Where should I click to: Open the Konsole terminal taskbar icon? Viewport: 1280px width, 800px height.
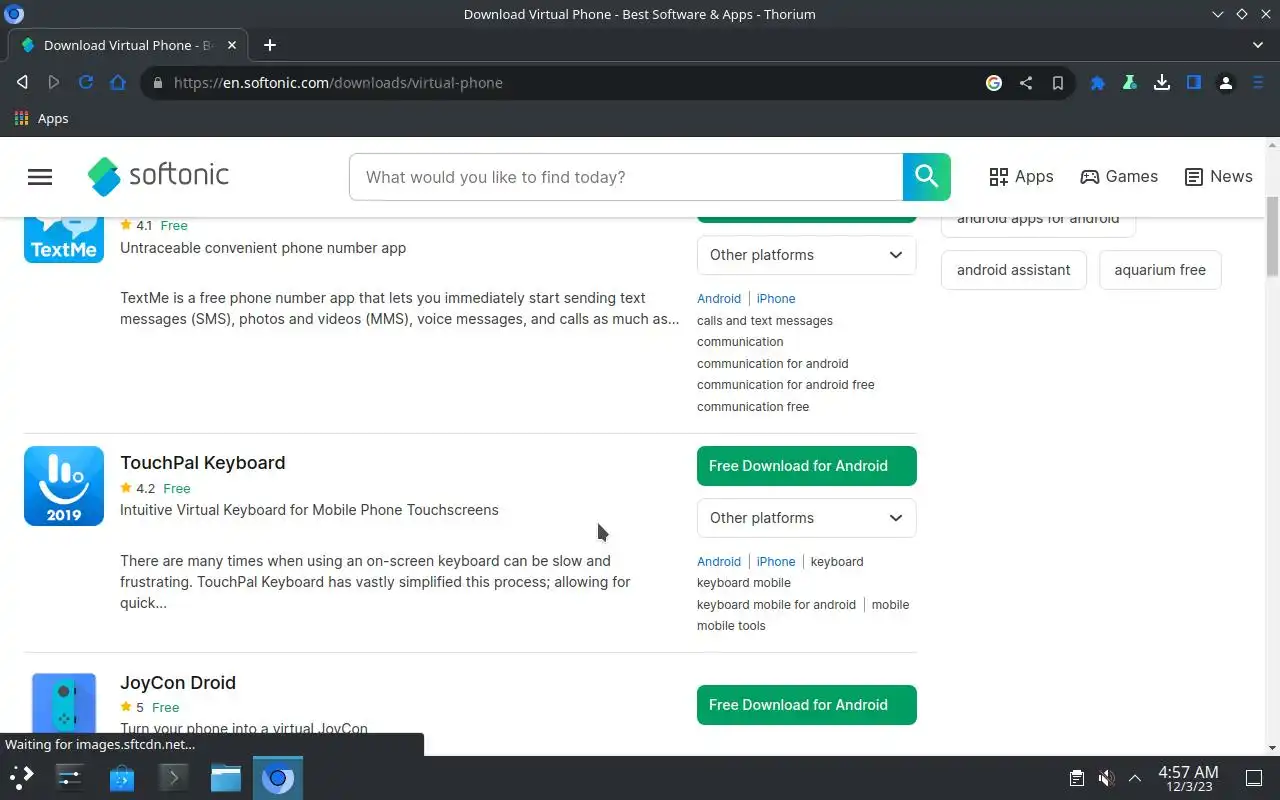coord(174,777)
